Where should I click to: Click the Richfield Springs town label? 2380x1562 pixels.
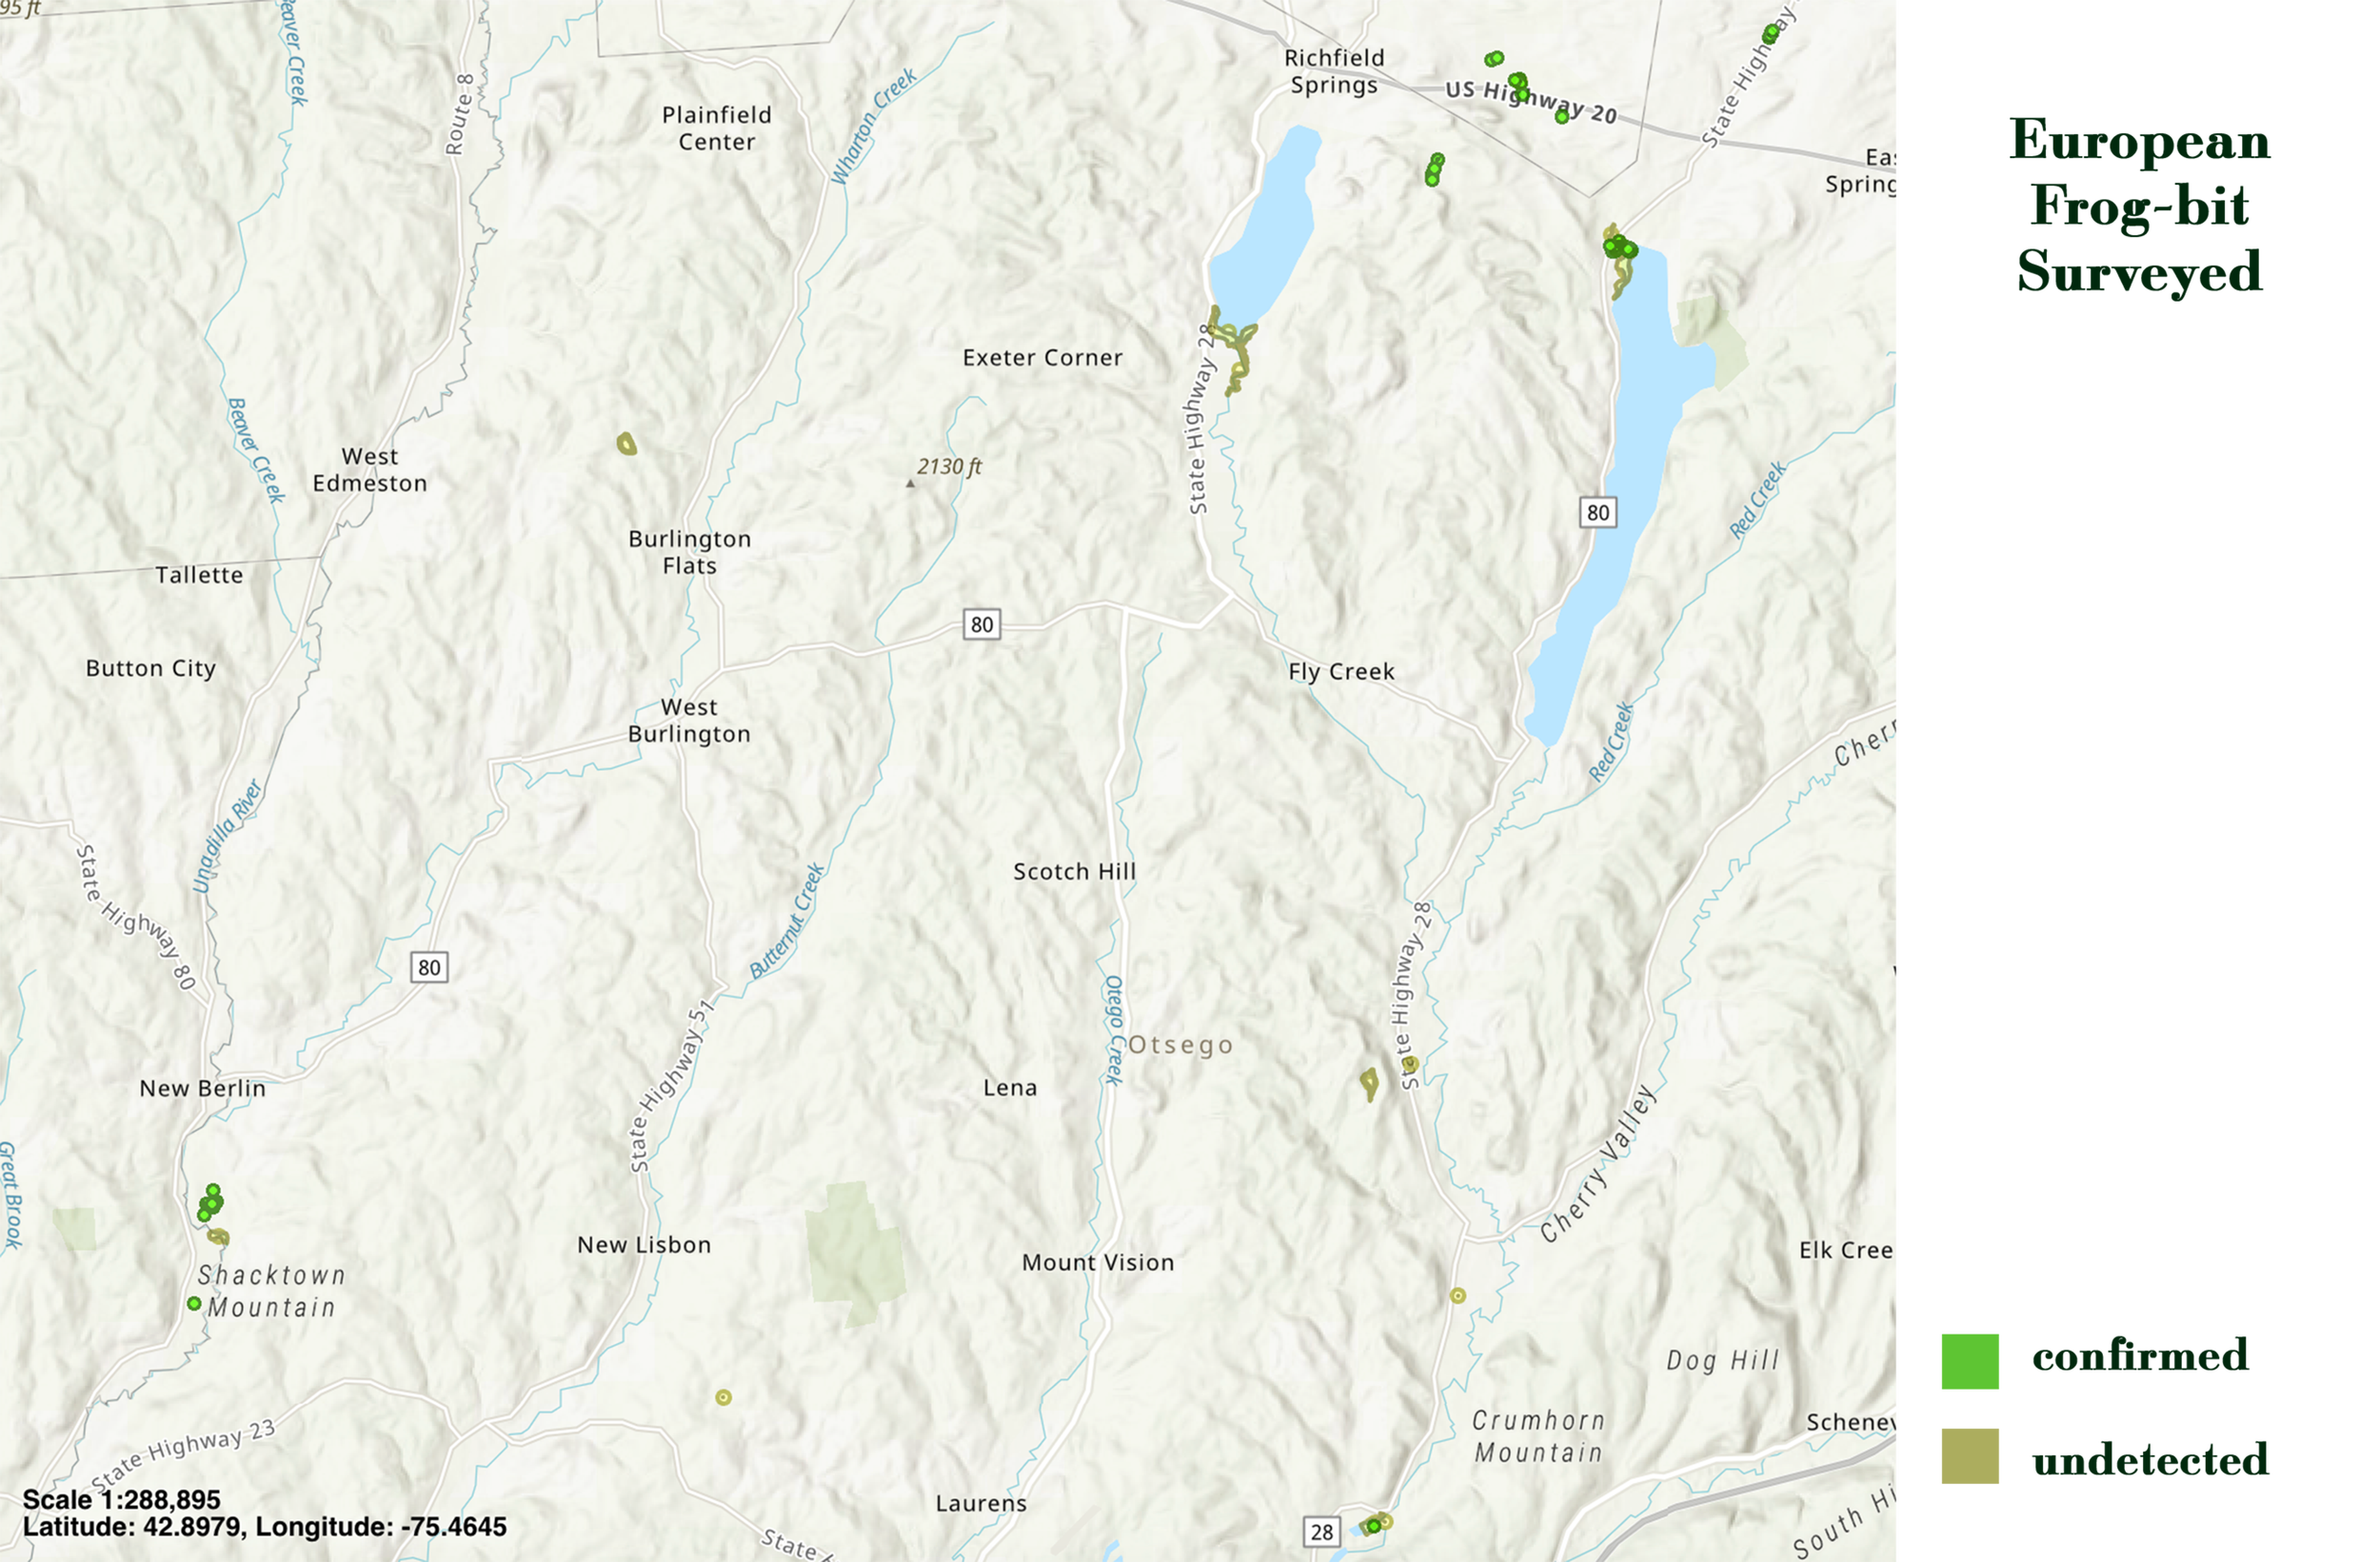coord(1334,71)
